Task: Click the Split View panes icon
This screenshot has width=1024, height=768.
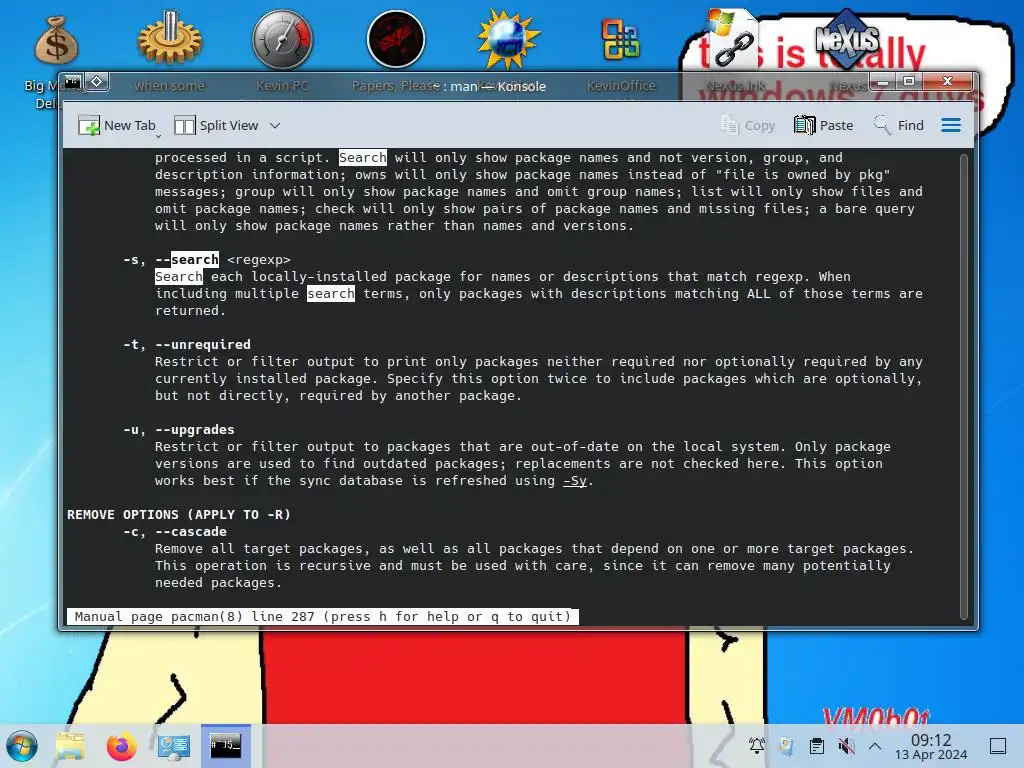Action: tap(184, 125)
